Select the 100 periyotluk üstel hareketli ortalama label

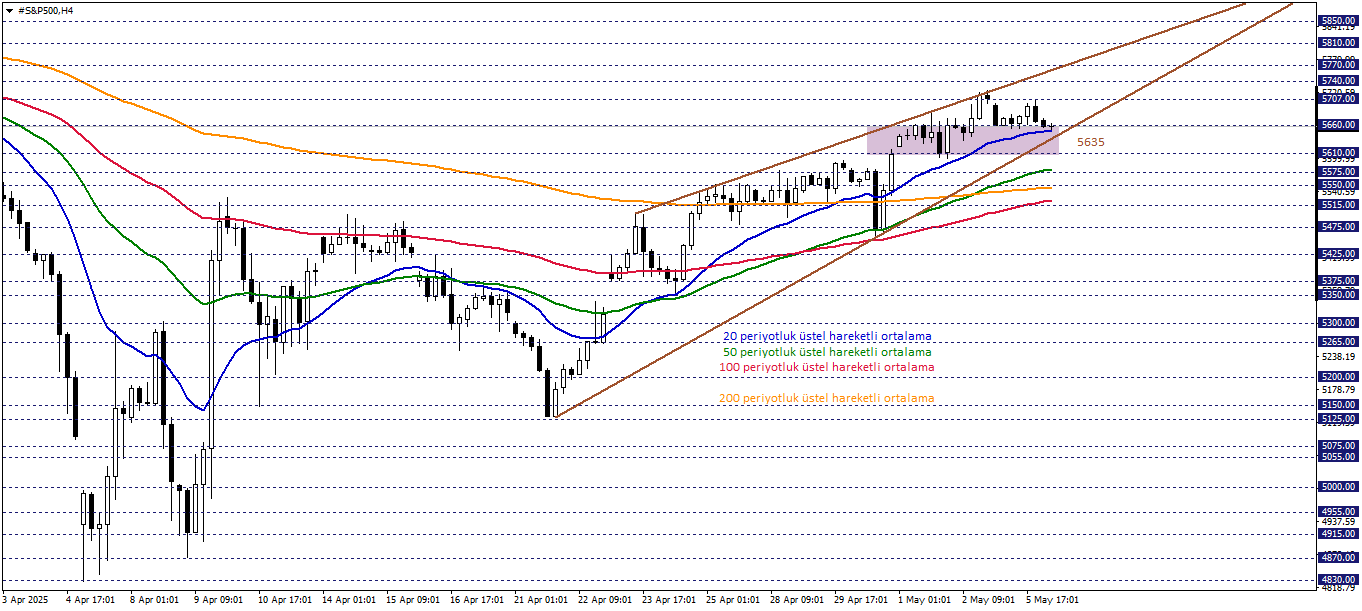click(827, 367)
